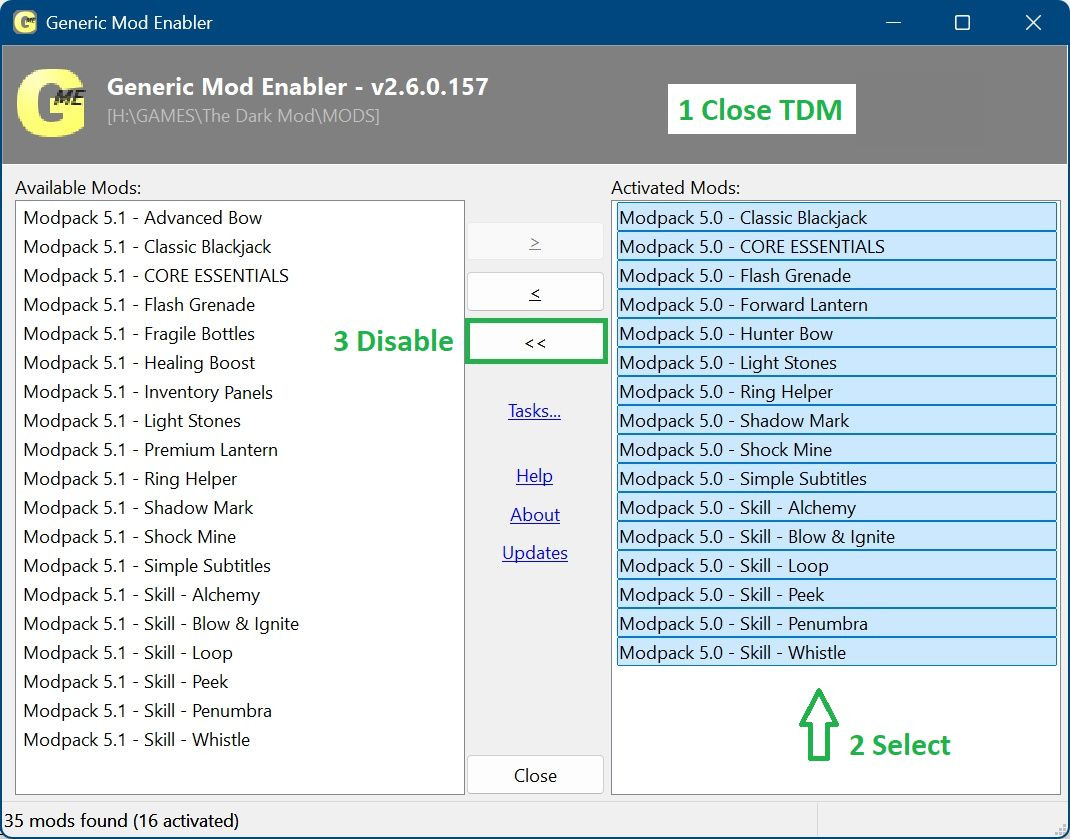This screenshot has width=1070, height=839.
Task: Select Modpack 5.1 - Flash Grenade
Action: (x=240, y=304)
